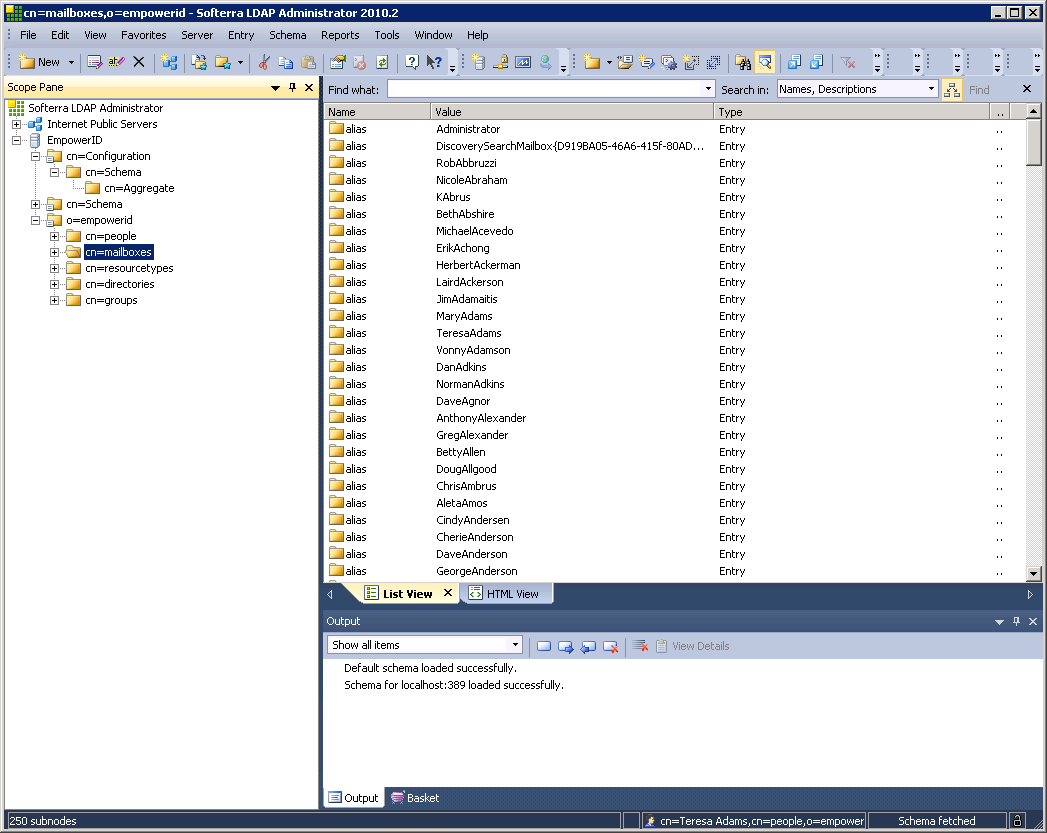Click the Delete X icon in toolbar

coord(139,62)
